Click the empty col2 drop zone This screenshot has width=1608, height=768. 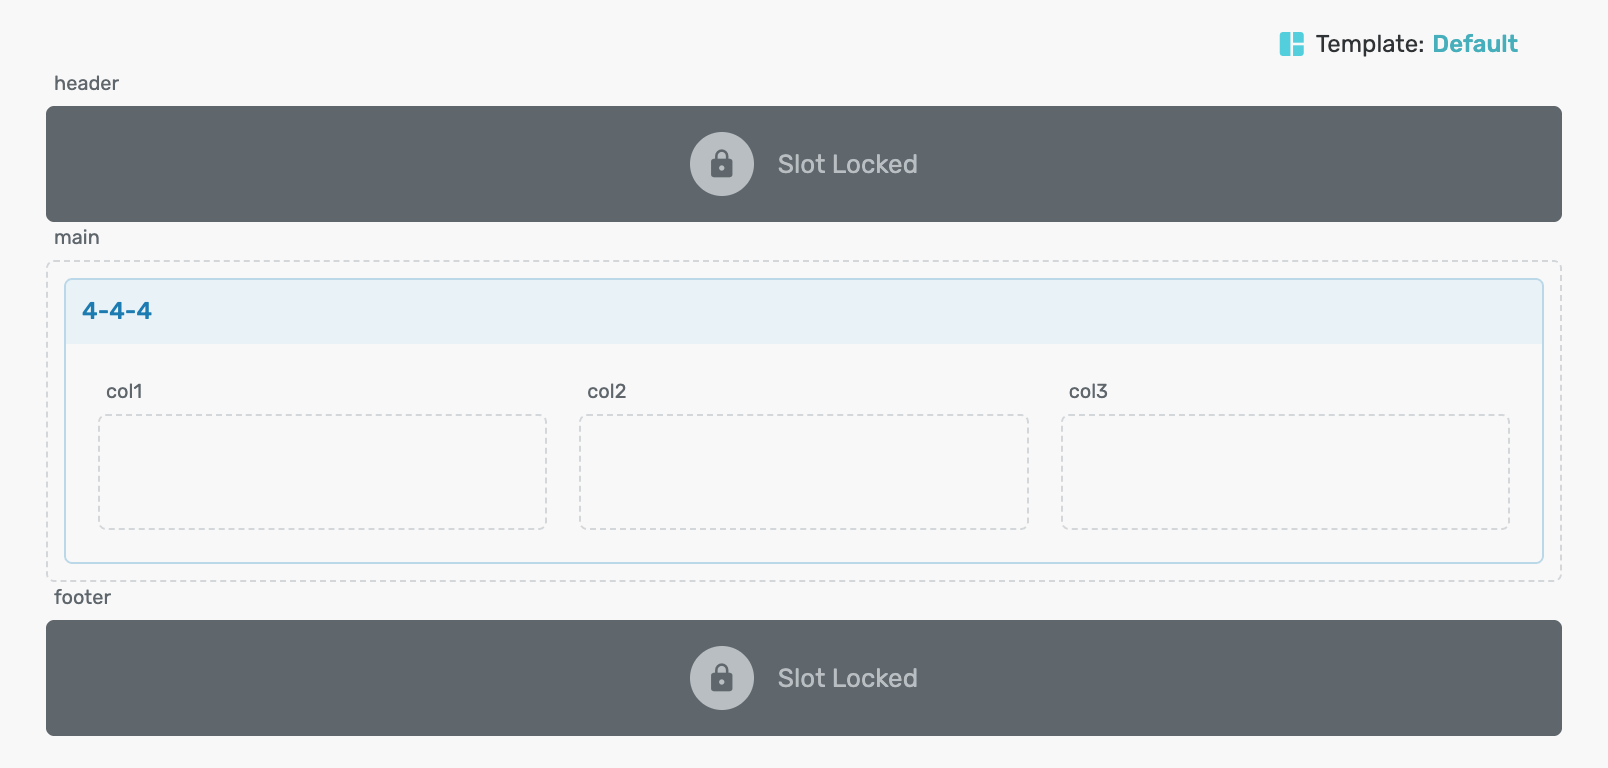[x=804, y=472]
